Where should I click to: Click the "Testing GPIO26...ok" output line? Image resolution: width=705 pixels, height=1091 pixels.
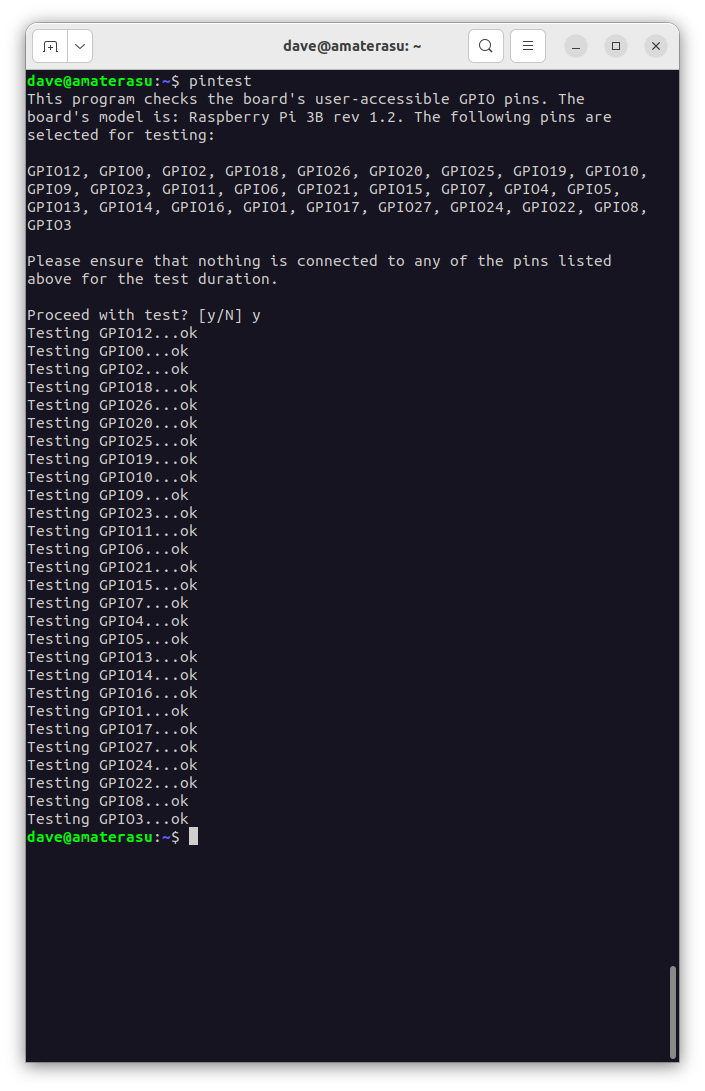[x=112, y=405]
